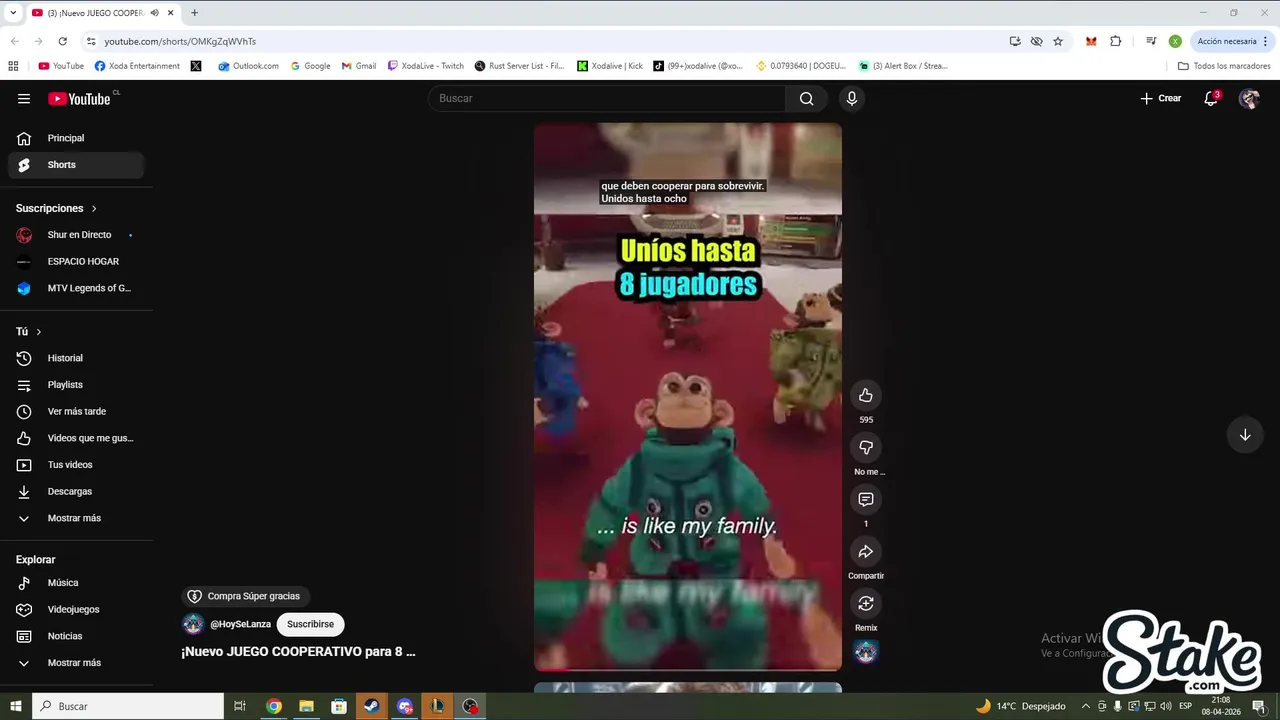The height and width of the screenshot is (720, 1280).
Task: Go to the next short with down arrow
Action: [x=1245, y=435]
